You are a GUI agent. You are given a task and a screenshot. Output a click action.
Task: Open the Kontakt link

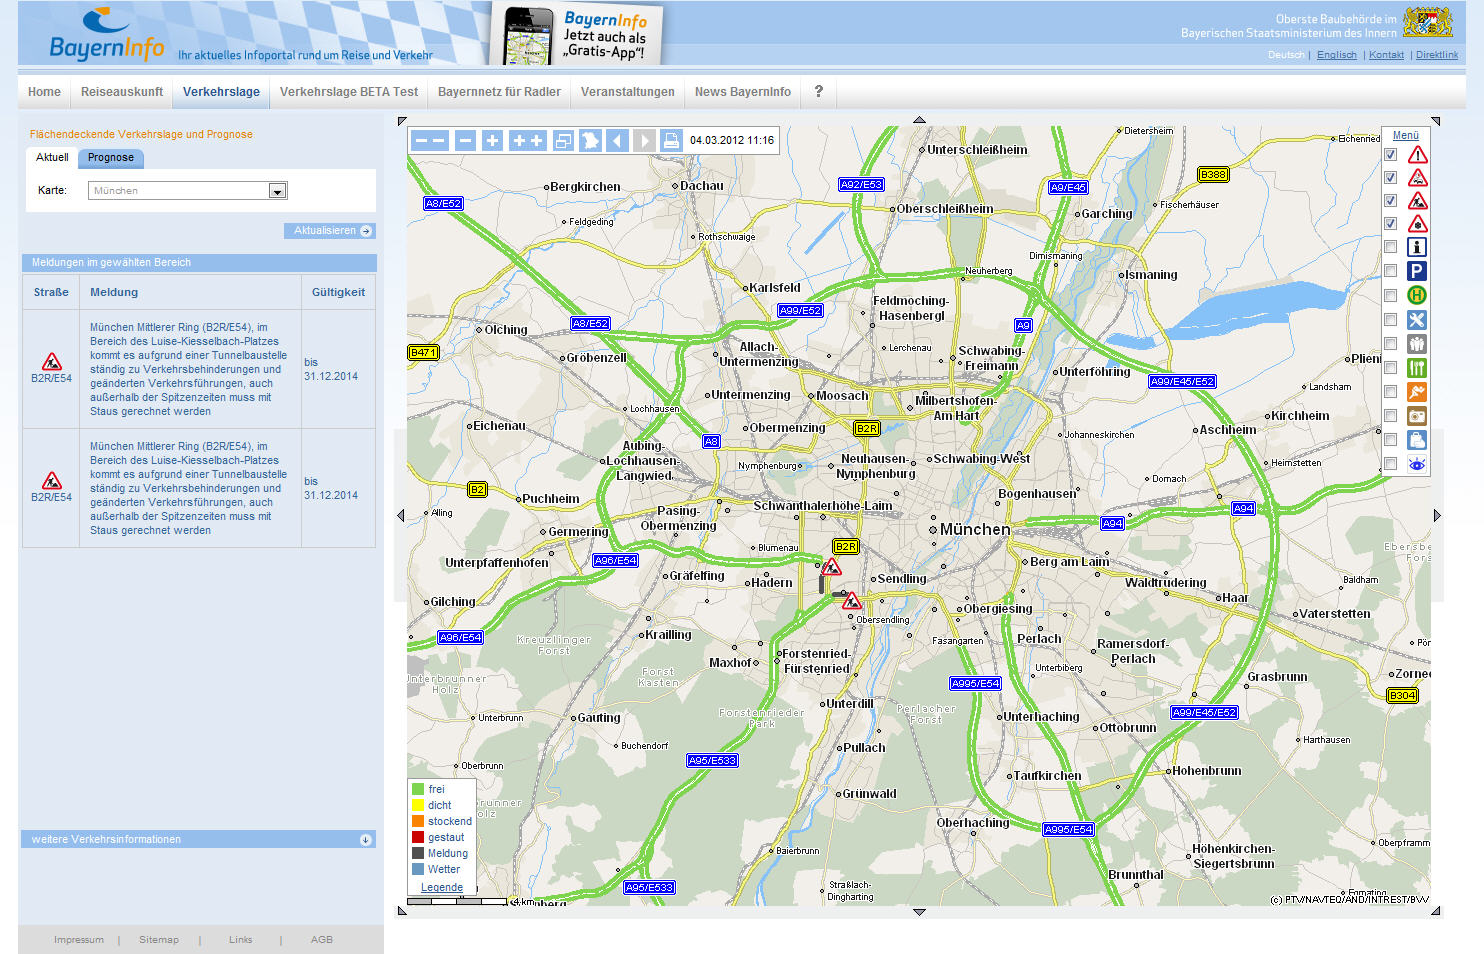(x=1386, y=55)
